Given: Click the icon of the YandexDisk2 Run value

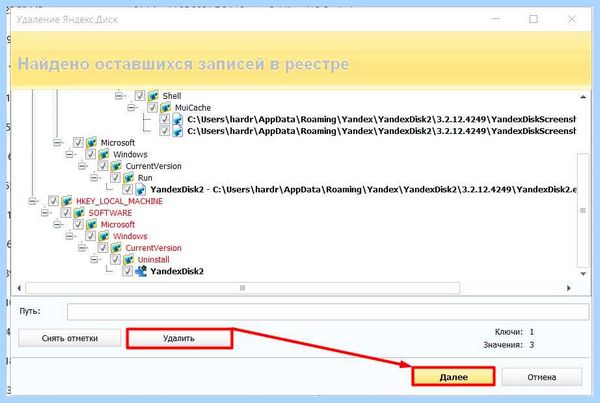Looking at the screenshot, I should tap(140, 189).
